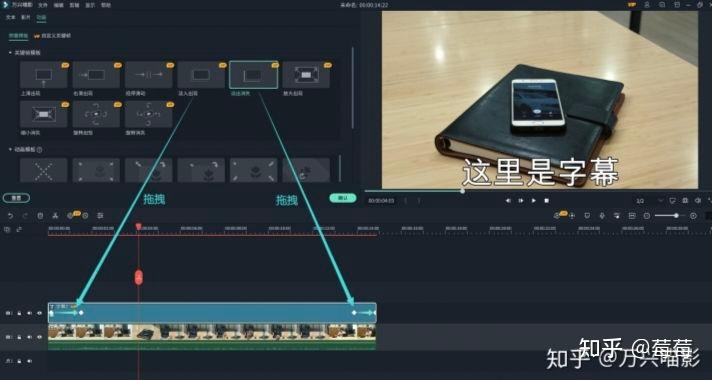The image size is (712, 380).
Task: Select the 旋转出现 keyframe template
Action: 96,114
